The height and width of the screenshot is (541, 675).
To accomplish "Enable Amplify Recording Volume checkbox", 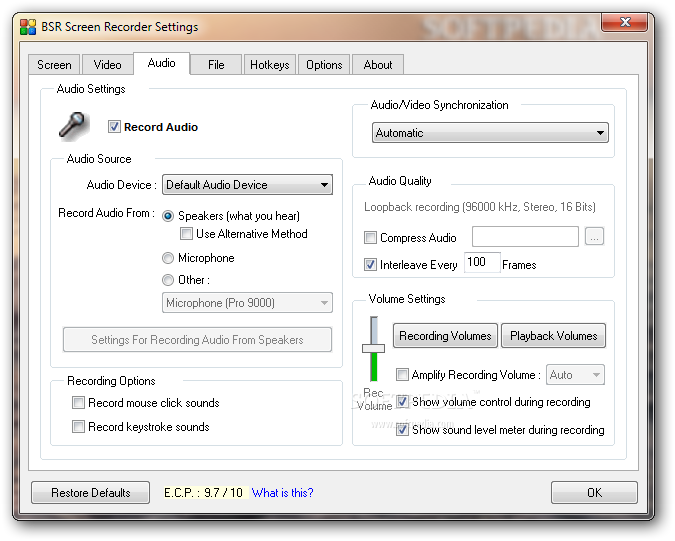I will 402,374.
